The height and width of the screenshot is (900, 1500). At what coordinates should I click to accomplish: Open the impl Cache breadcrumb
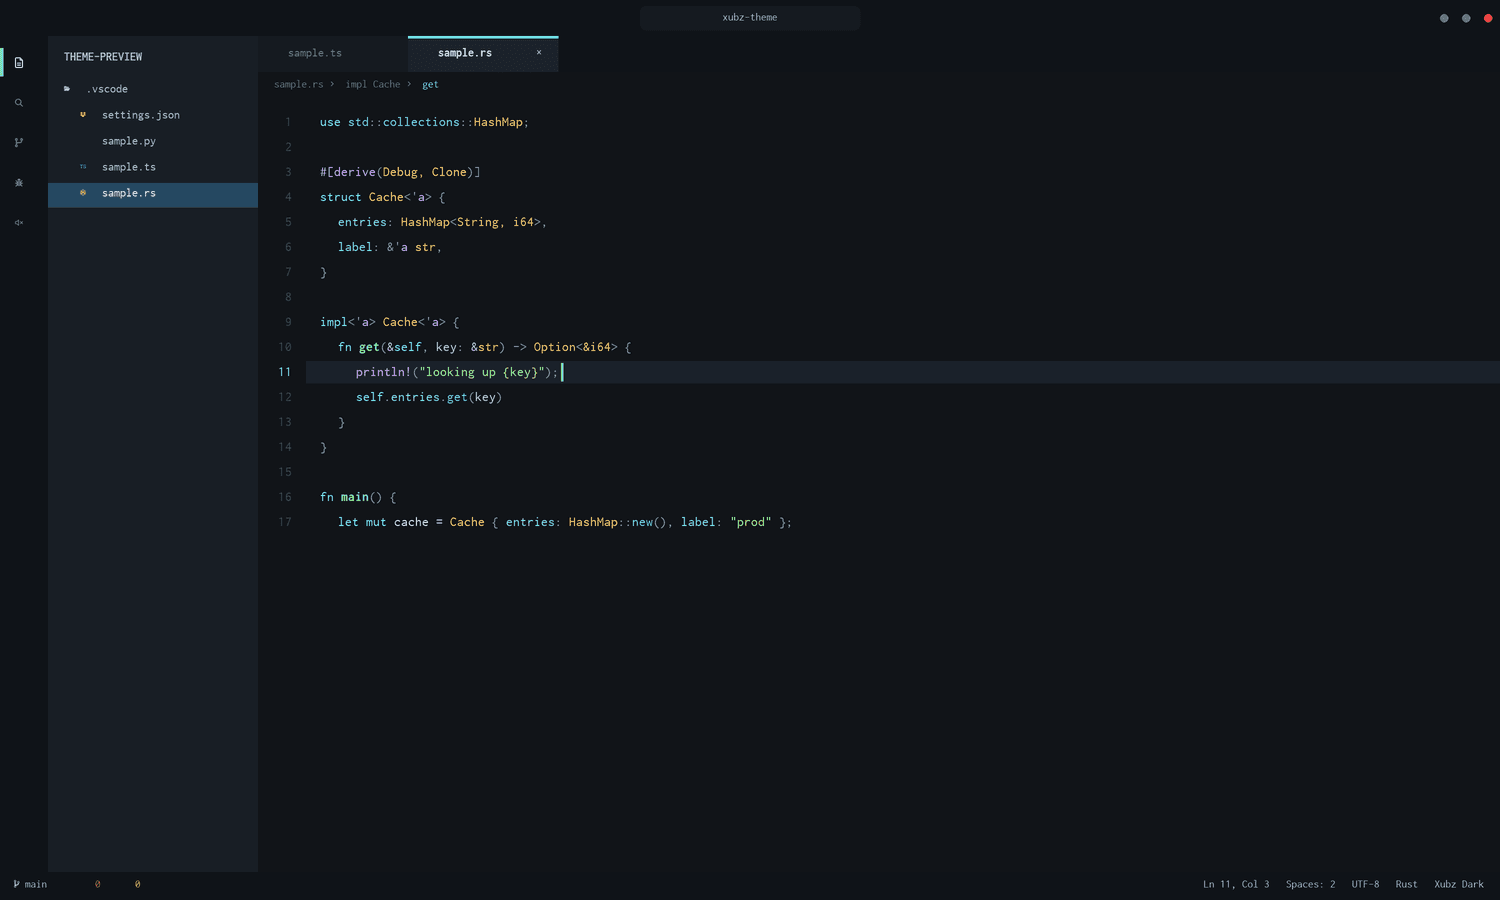373,85
